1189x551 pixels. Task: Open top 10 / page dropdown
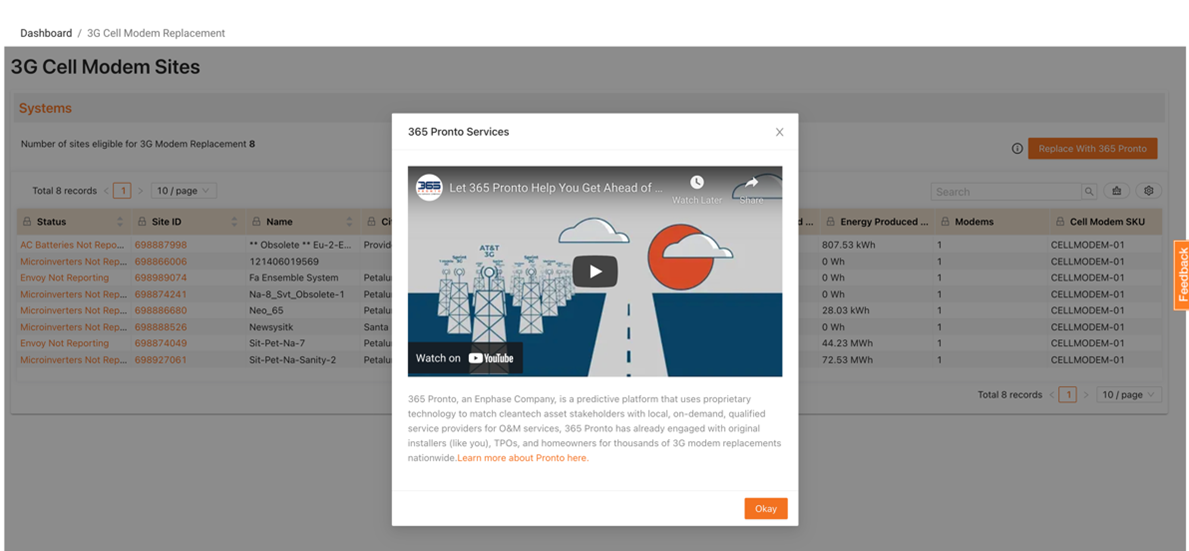pyautogui.click(x=184, y=191)
